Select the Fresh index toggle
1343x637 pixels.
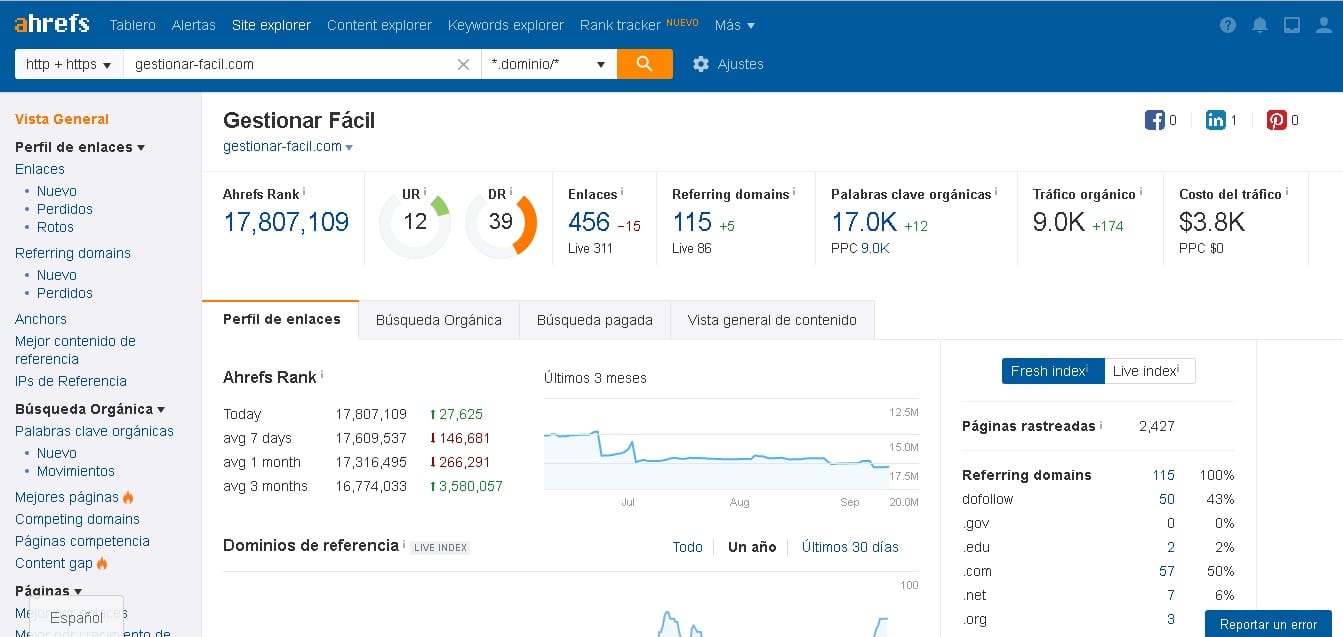[1053, 371]
